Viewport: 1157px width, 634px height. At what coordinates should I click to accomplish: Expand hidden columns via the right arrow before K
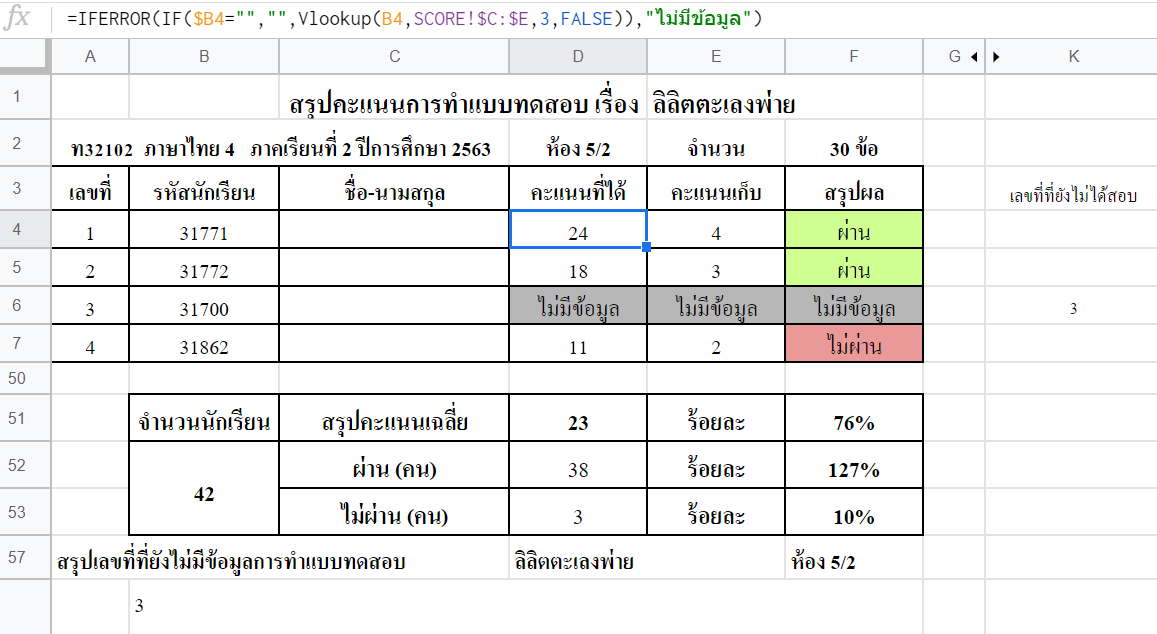pos(994,57)
